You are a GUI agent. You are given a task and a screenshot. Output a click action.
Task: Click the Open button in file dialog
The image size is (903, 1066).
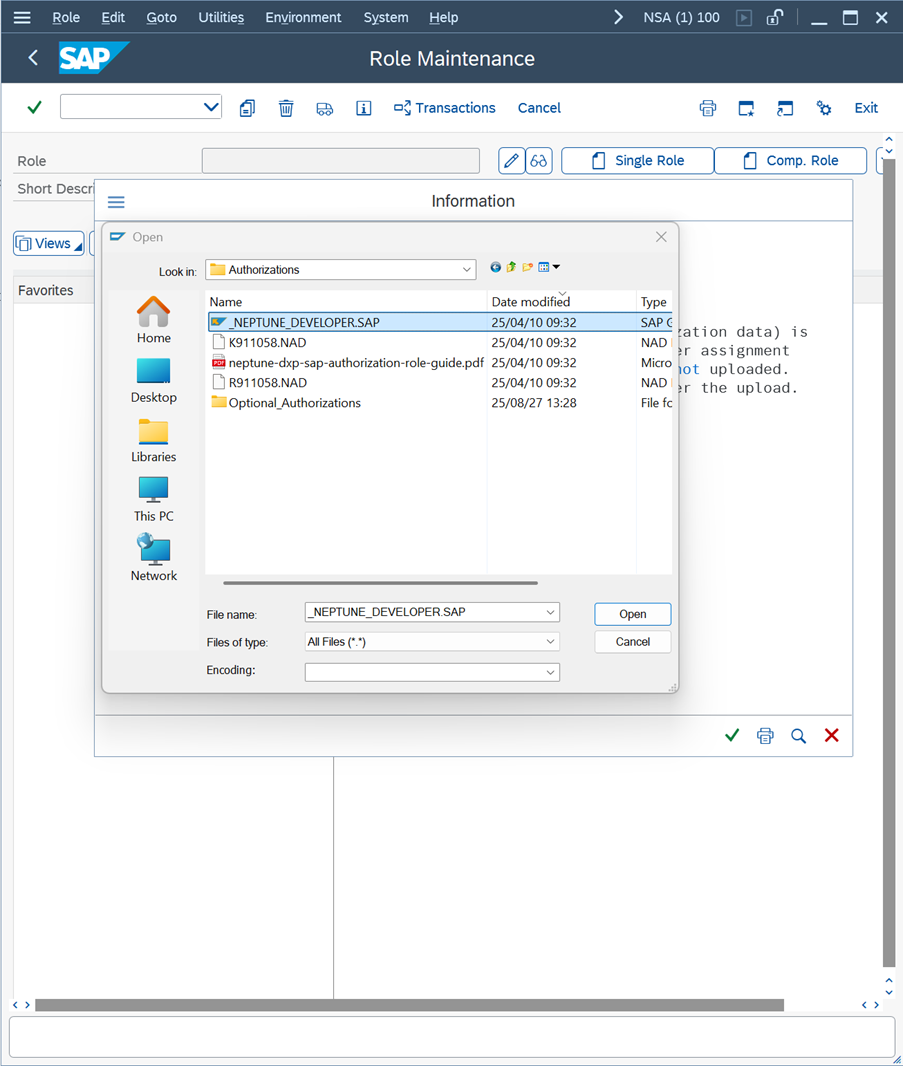click(632, 614)
